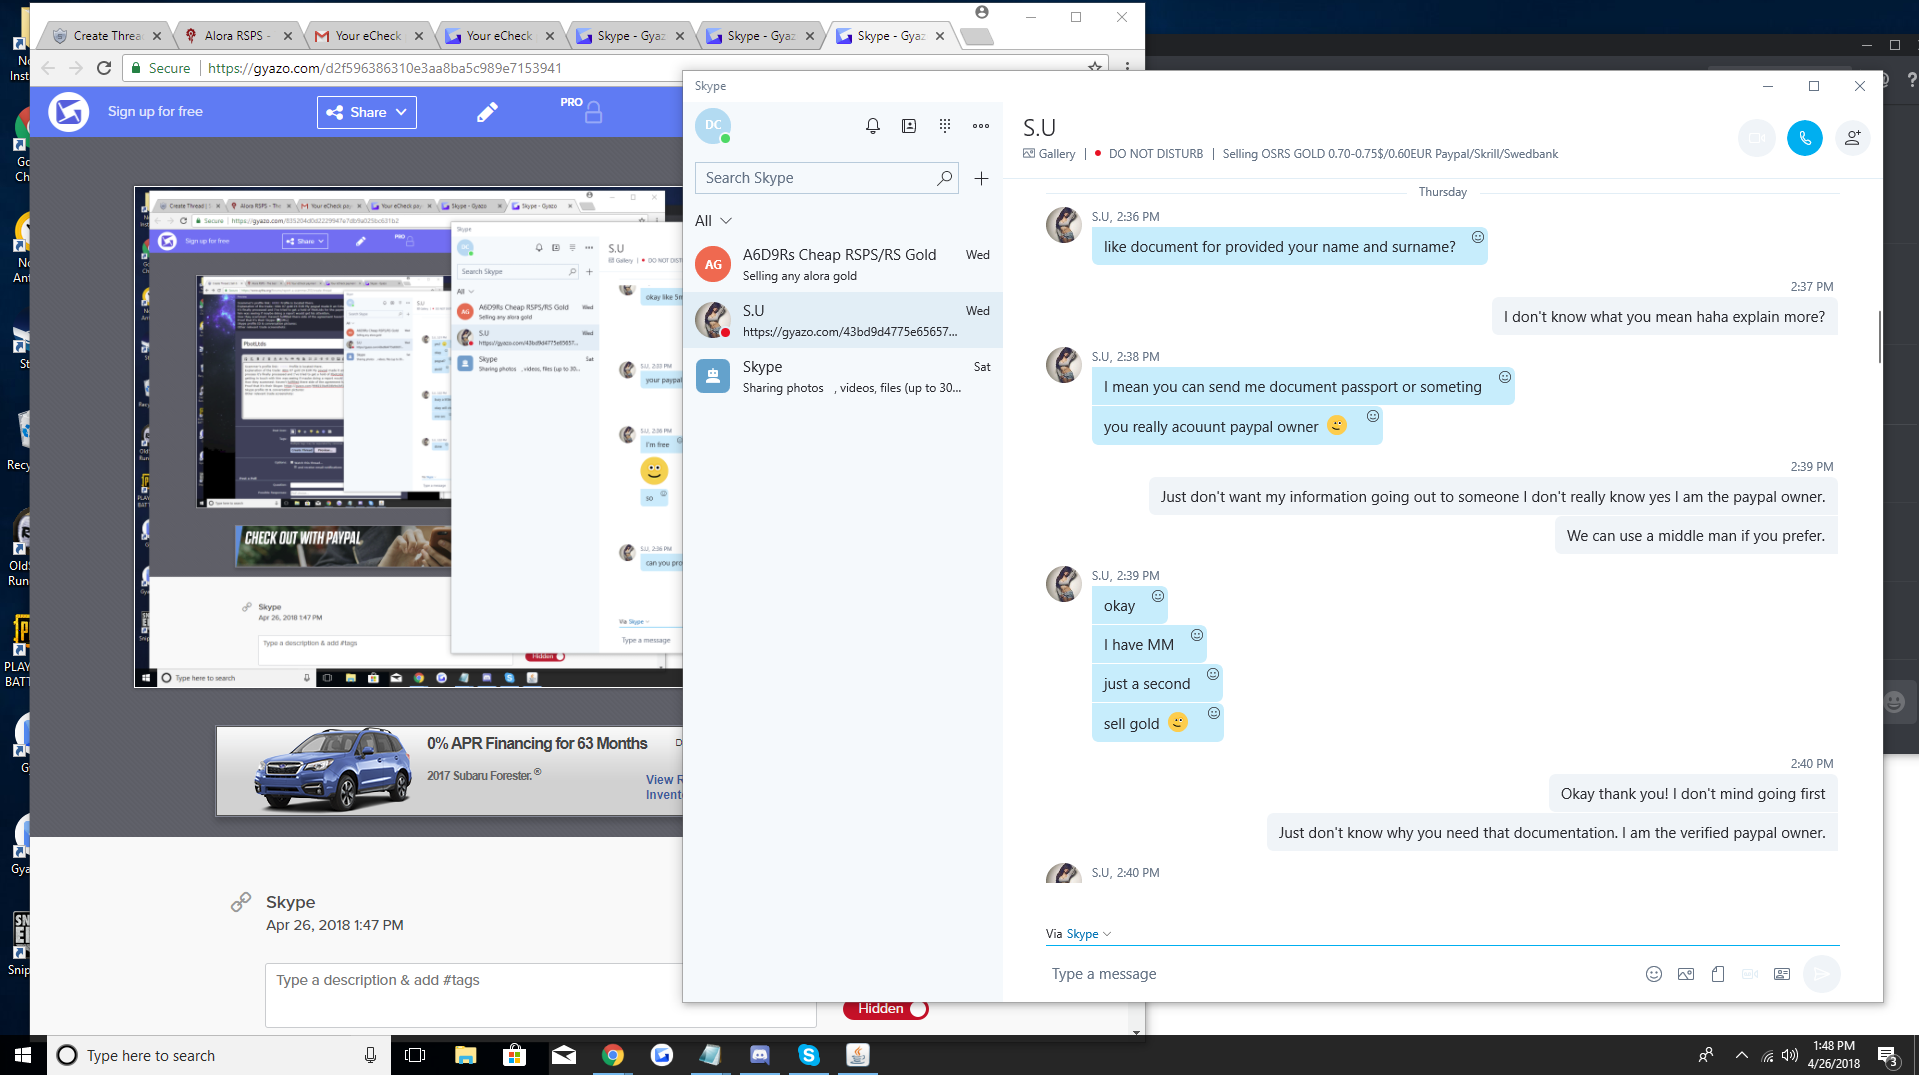Open the A6D9Rs Cheap RSPS/RS Gold conversation
The width and height of the screenshot is (1919, 1075).
tap(843, 264)
